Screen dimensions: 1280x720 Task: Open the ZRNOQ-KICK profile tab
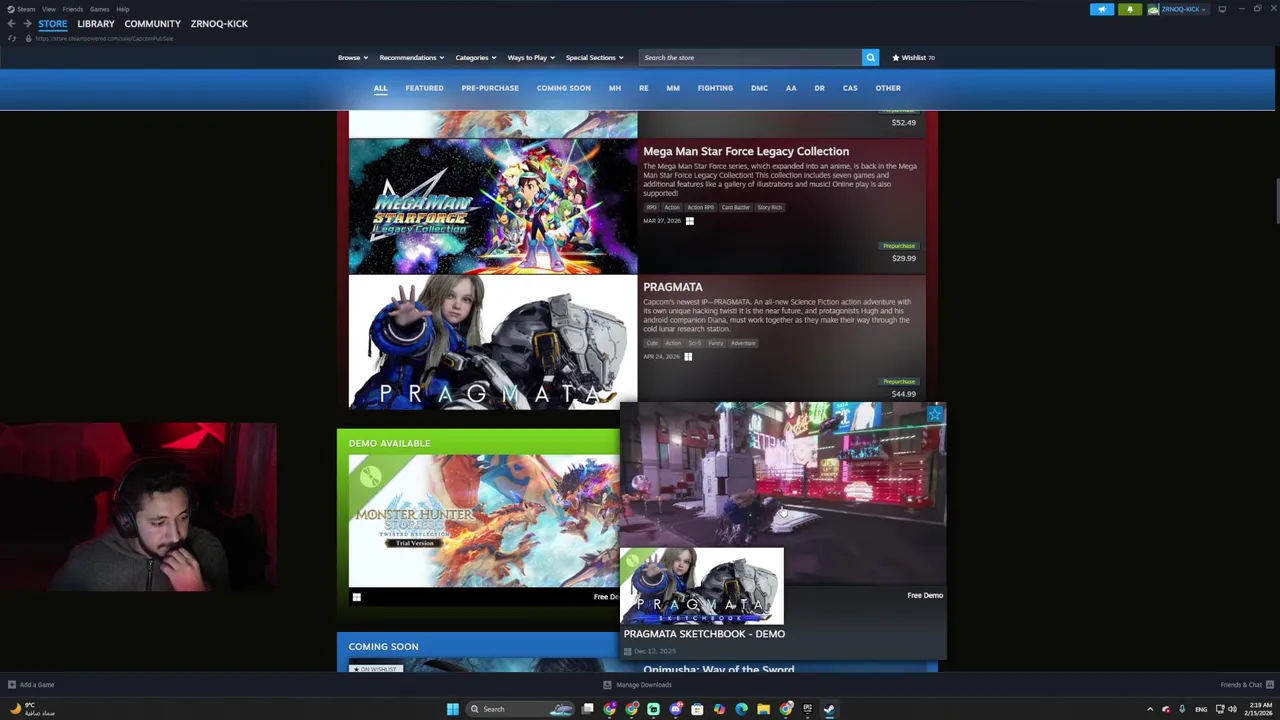coord(219,23)
